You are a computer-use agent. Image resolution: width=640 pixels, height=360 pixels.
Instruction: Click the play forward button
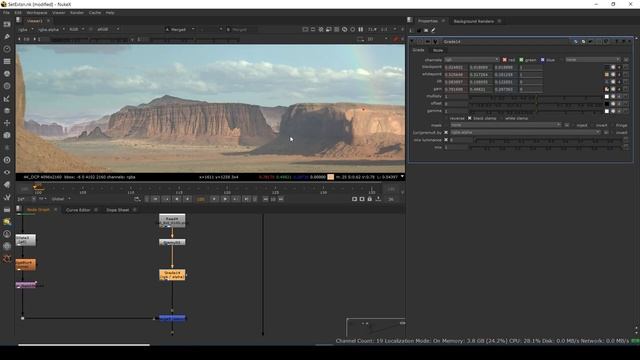[225, 199]
